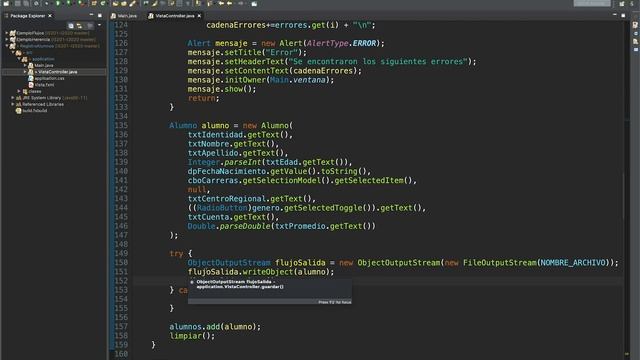Expand the clases package node
640x360 pixels.
[x=19, y=91]
